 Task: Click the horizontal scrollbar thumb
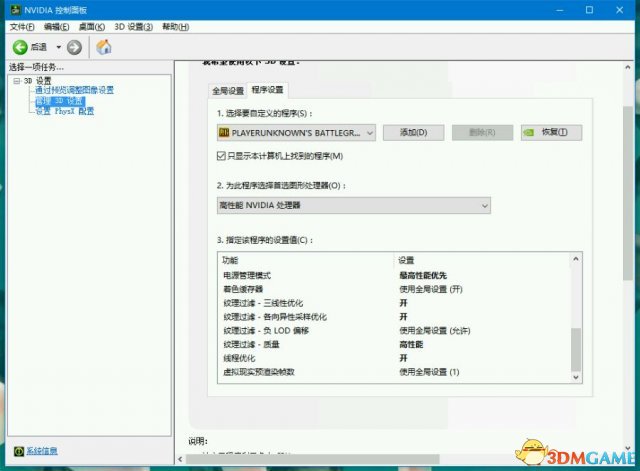[x=313, y=459]
